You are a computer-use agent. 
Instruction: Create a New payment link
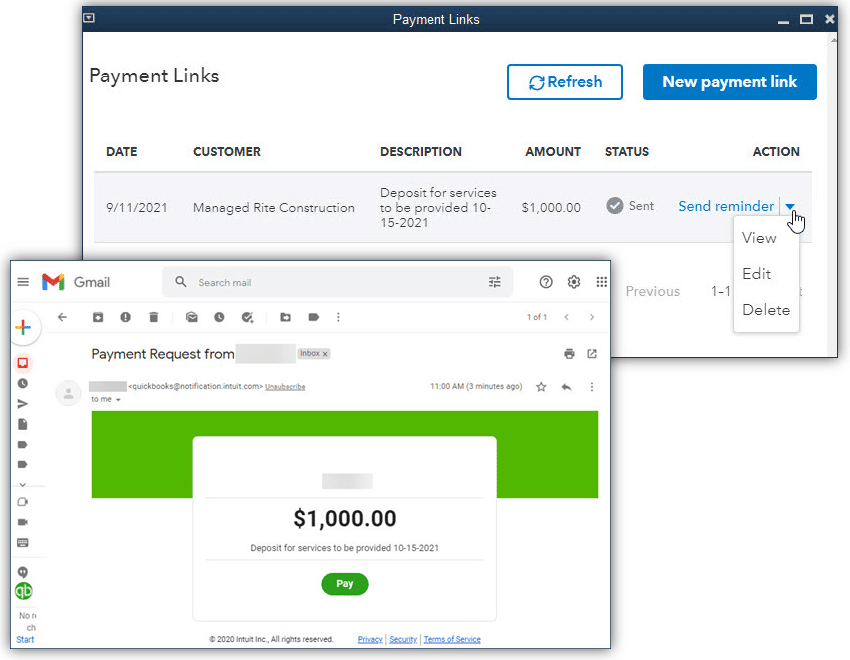pos(729,82)
